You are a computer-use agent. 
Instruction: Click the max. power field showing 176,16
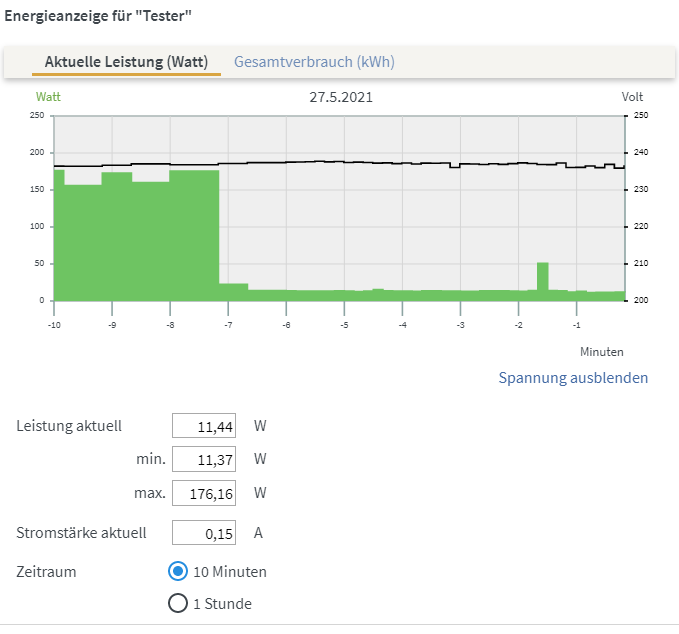[x=204, y=494]
